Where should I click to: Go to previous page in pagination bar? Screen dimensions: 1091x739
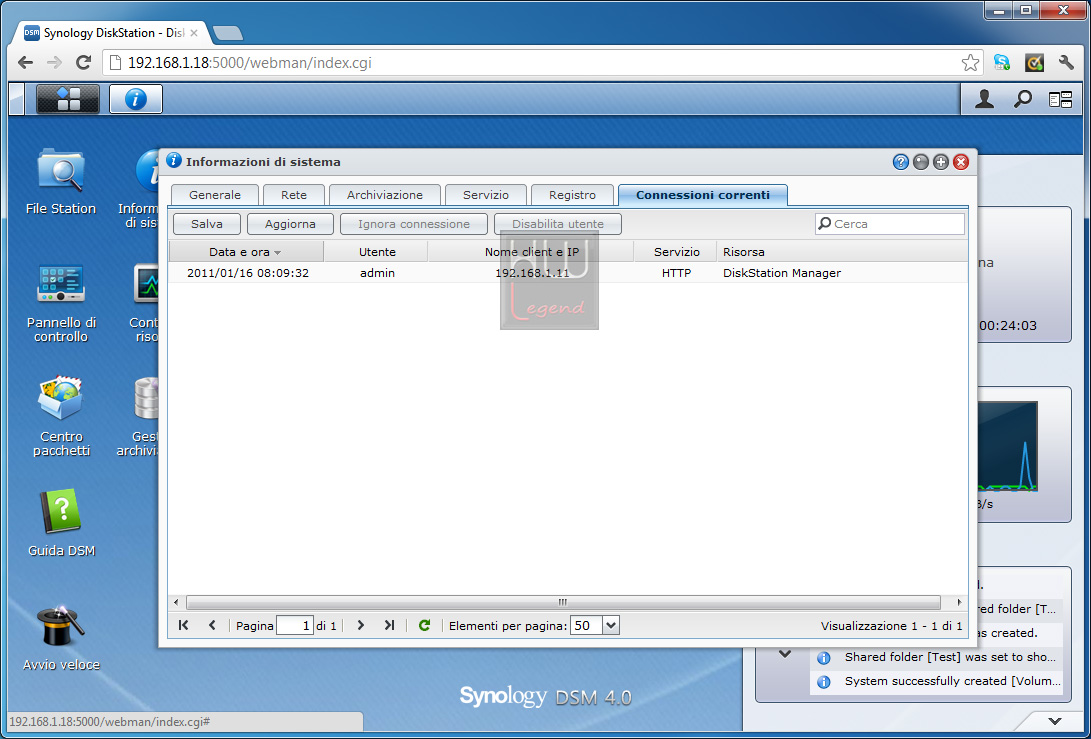(212, 625)
